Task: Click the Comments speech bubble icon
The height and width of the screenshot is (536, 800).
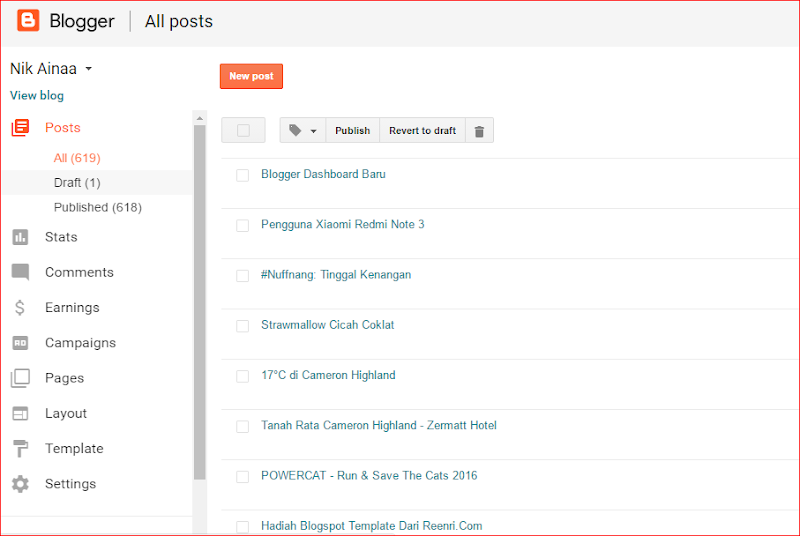Action: [x=20, y=272]
